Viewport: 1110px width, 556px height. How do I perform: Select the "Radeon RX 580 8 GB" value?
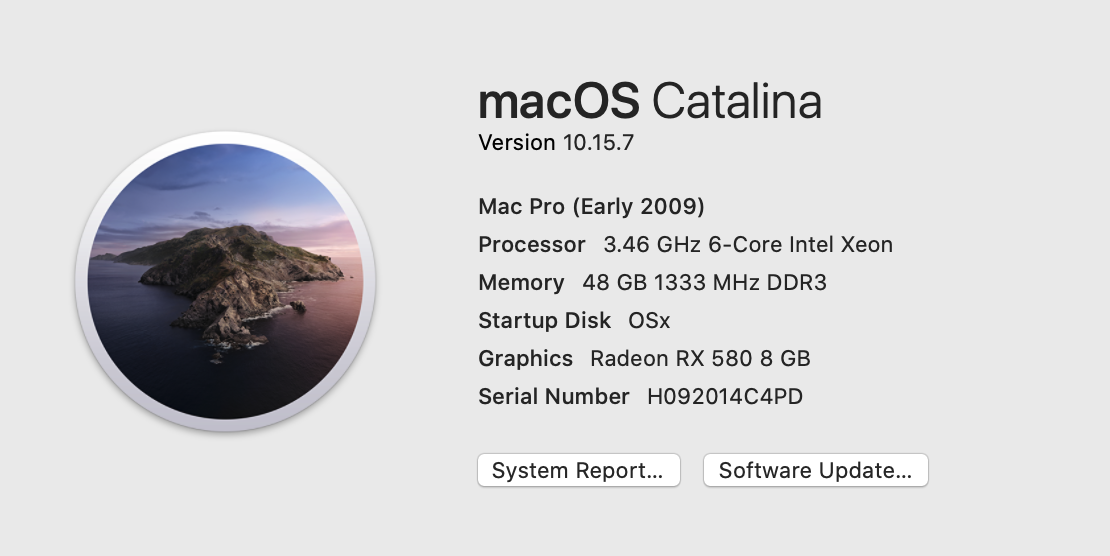700,359
